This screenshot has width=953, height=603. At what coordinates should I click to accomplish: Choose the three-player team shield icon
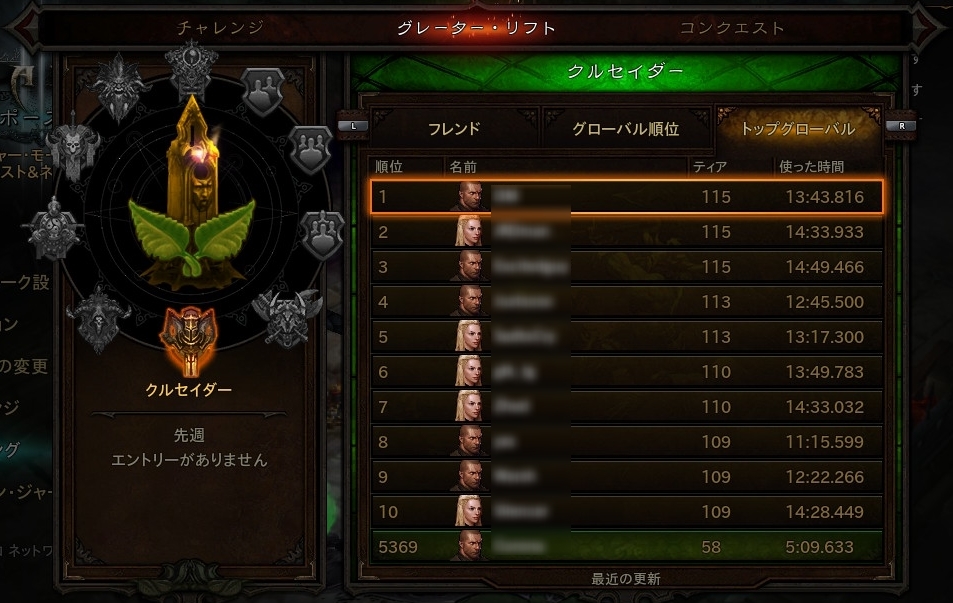(x=311, y=149)
